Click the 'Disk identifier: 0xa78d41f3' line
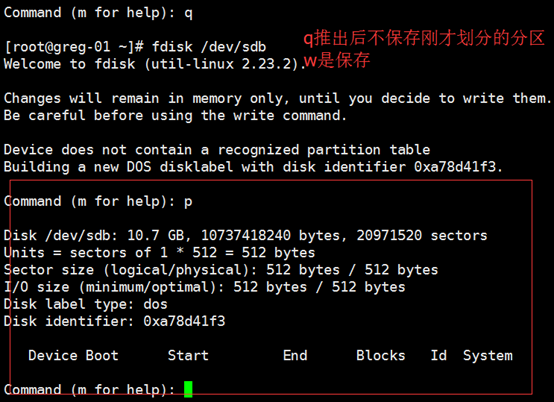 114,321
